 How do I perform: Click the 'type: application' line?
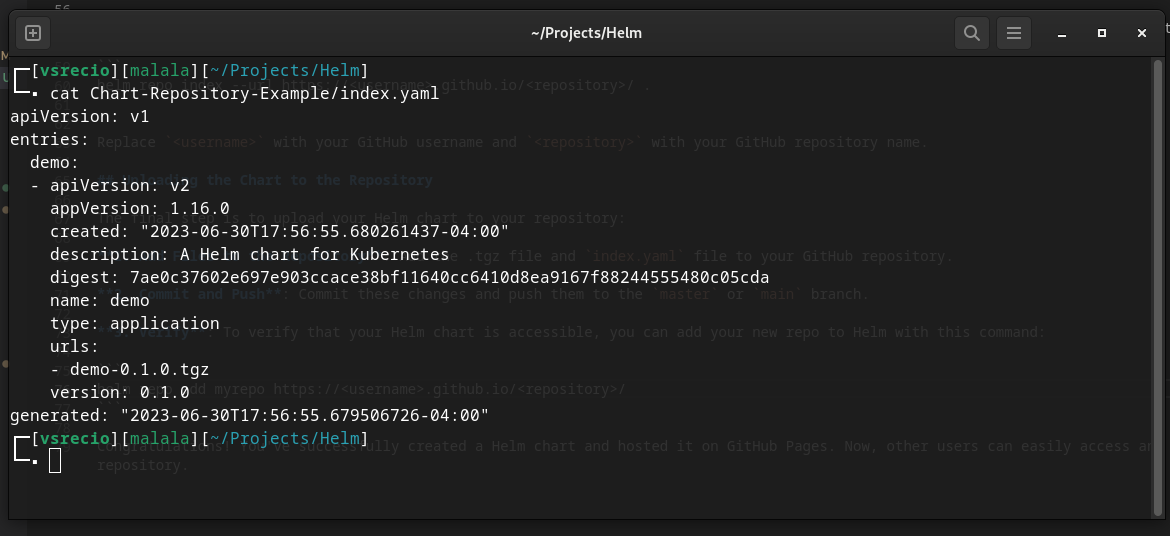135,323
